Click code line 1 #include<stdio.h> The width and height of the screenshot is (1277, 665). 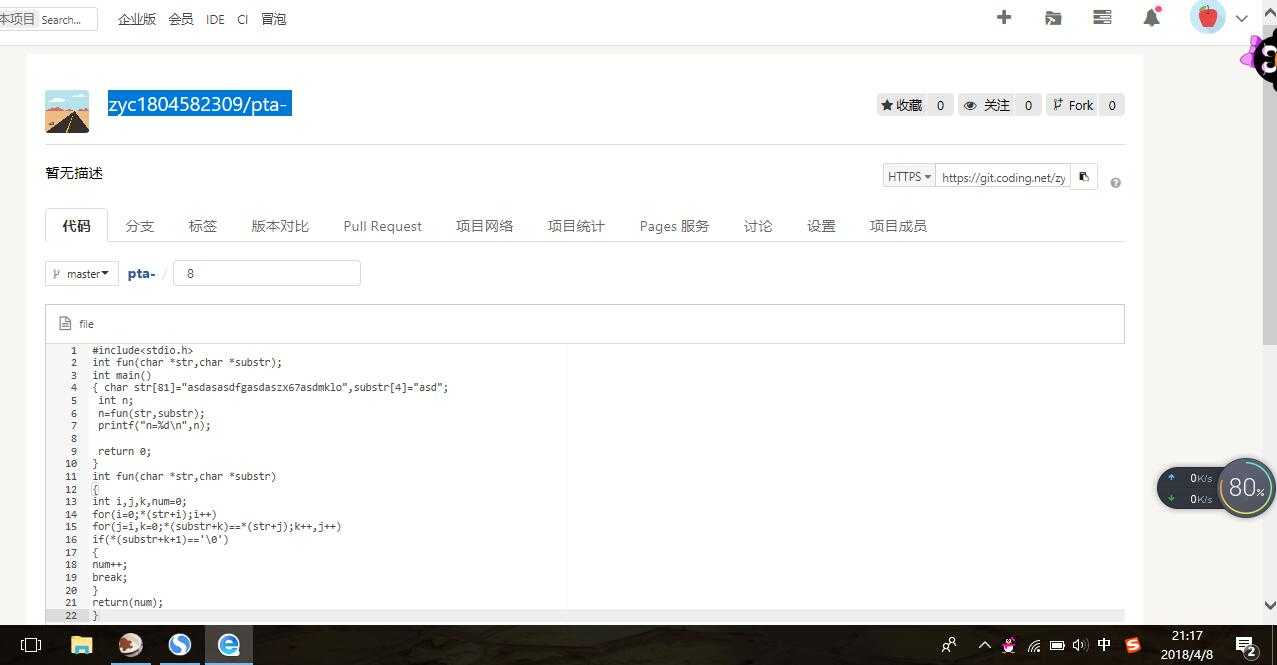[x=143, y=351]
